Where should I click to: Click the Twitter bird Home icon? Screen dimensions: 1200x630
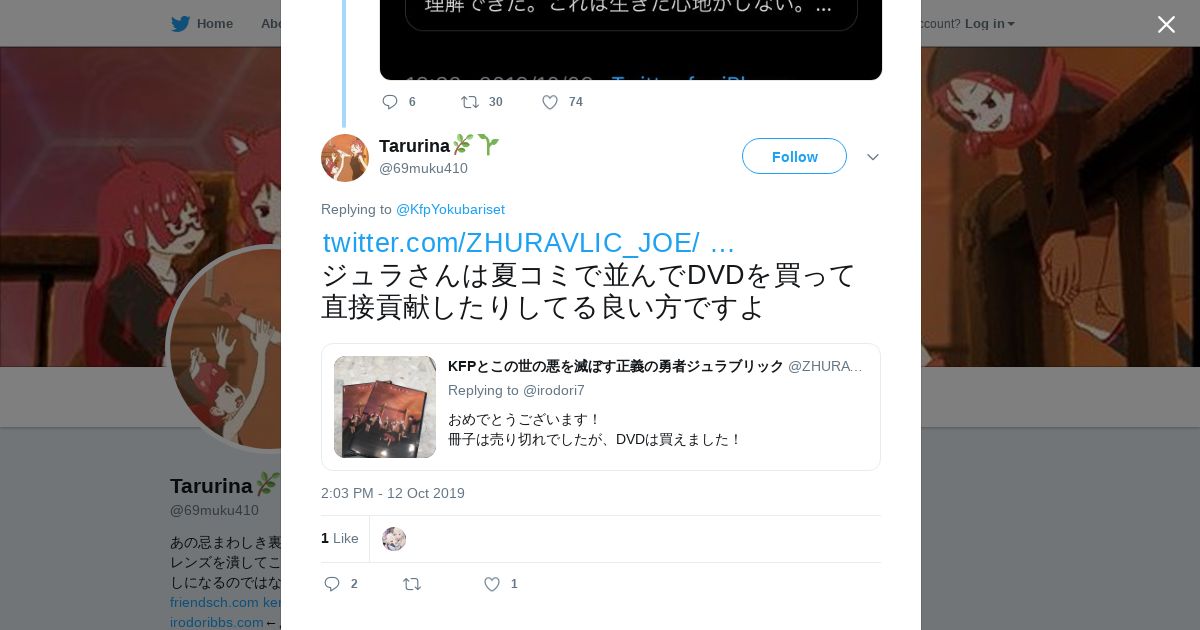click(x=180, y=23)
